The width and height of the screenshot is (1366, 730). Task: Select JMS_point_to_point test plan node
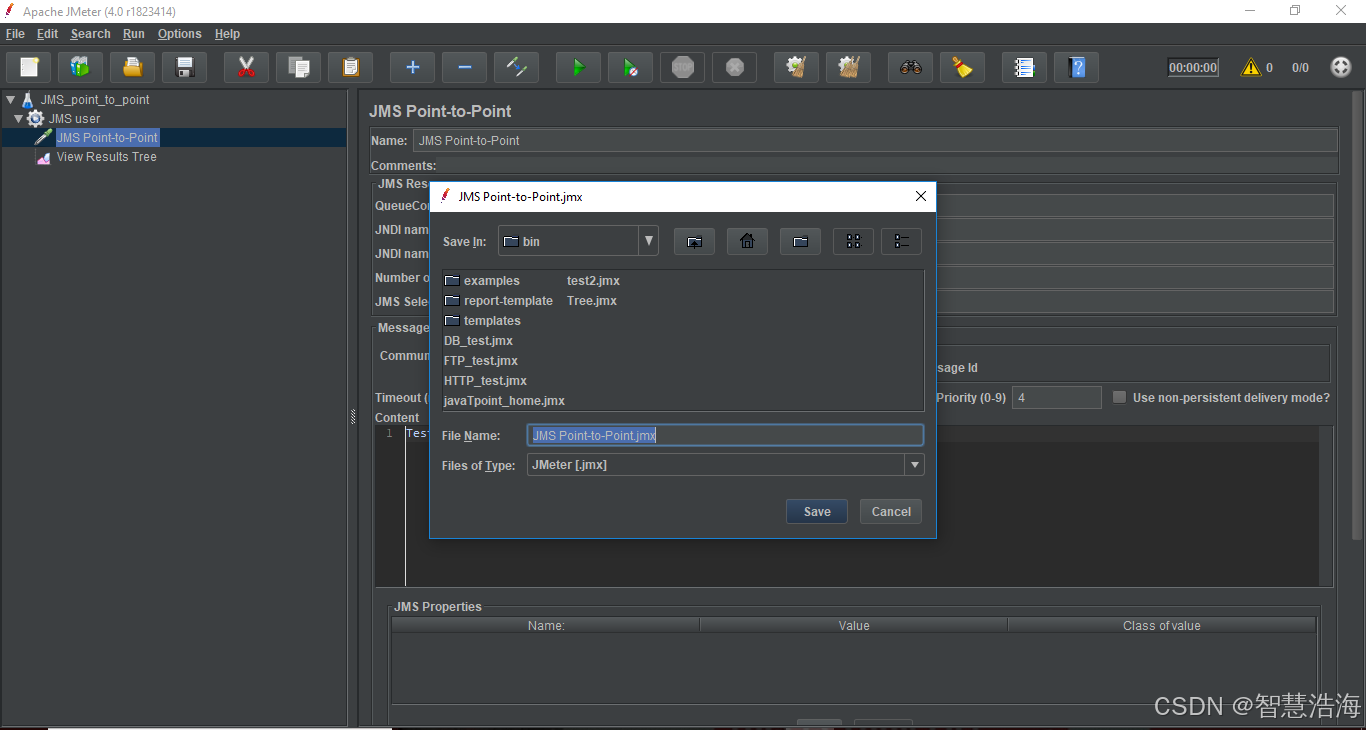pyautogui.click(x=95, y=100)
